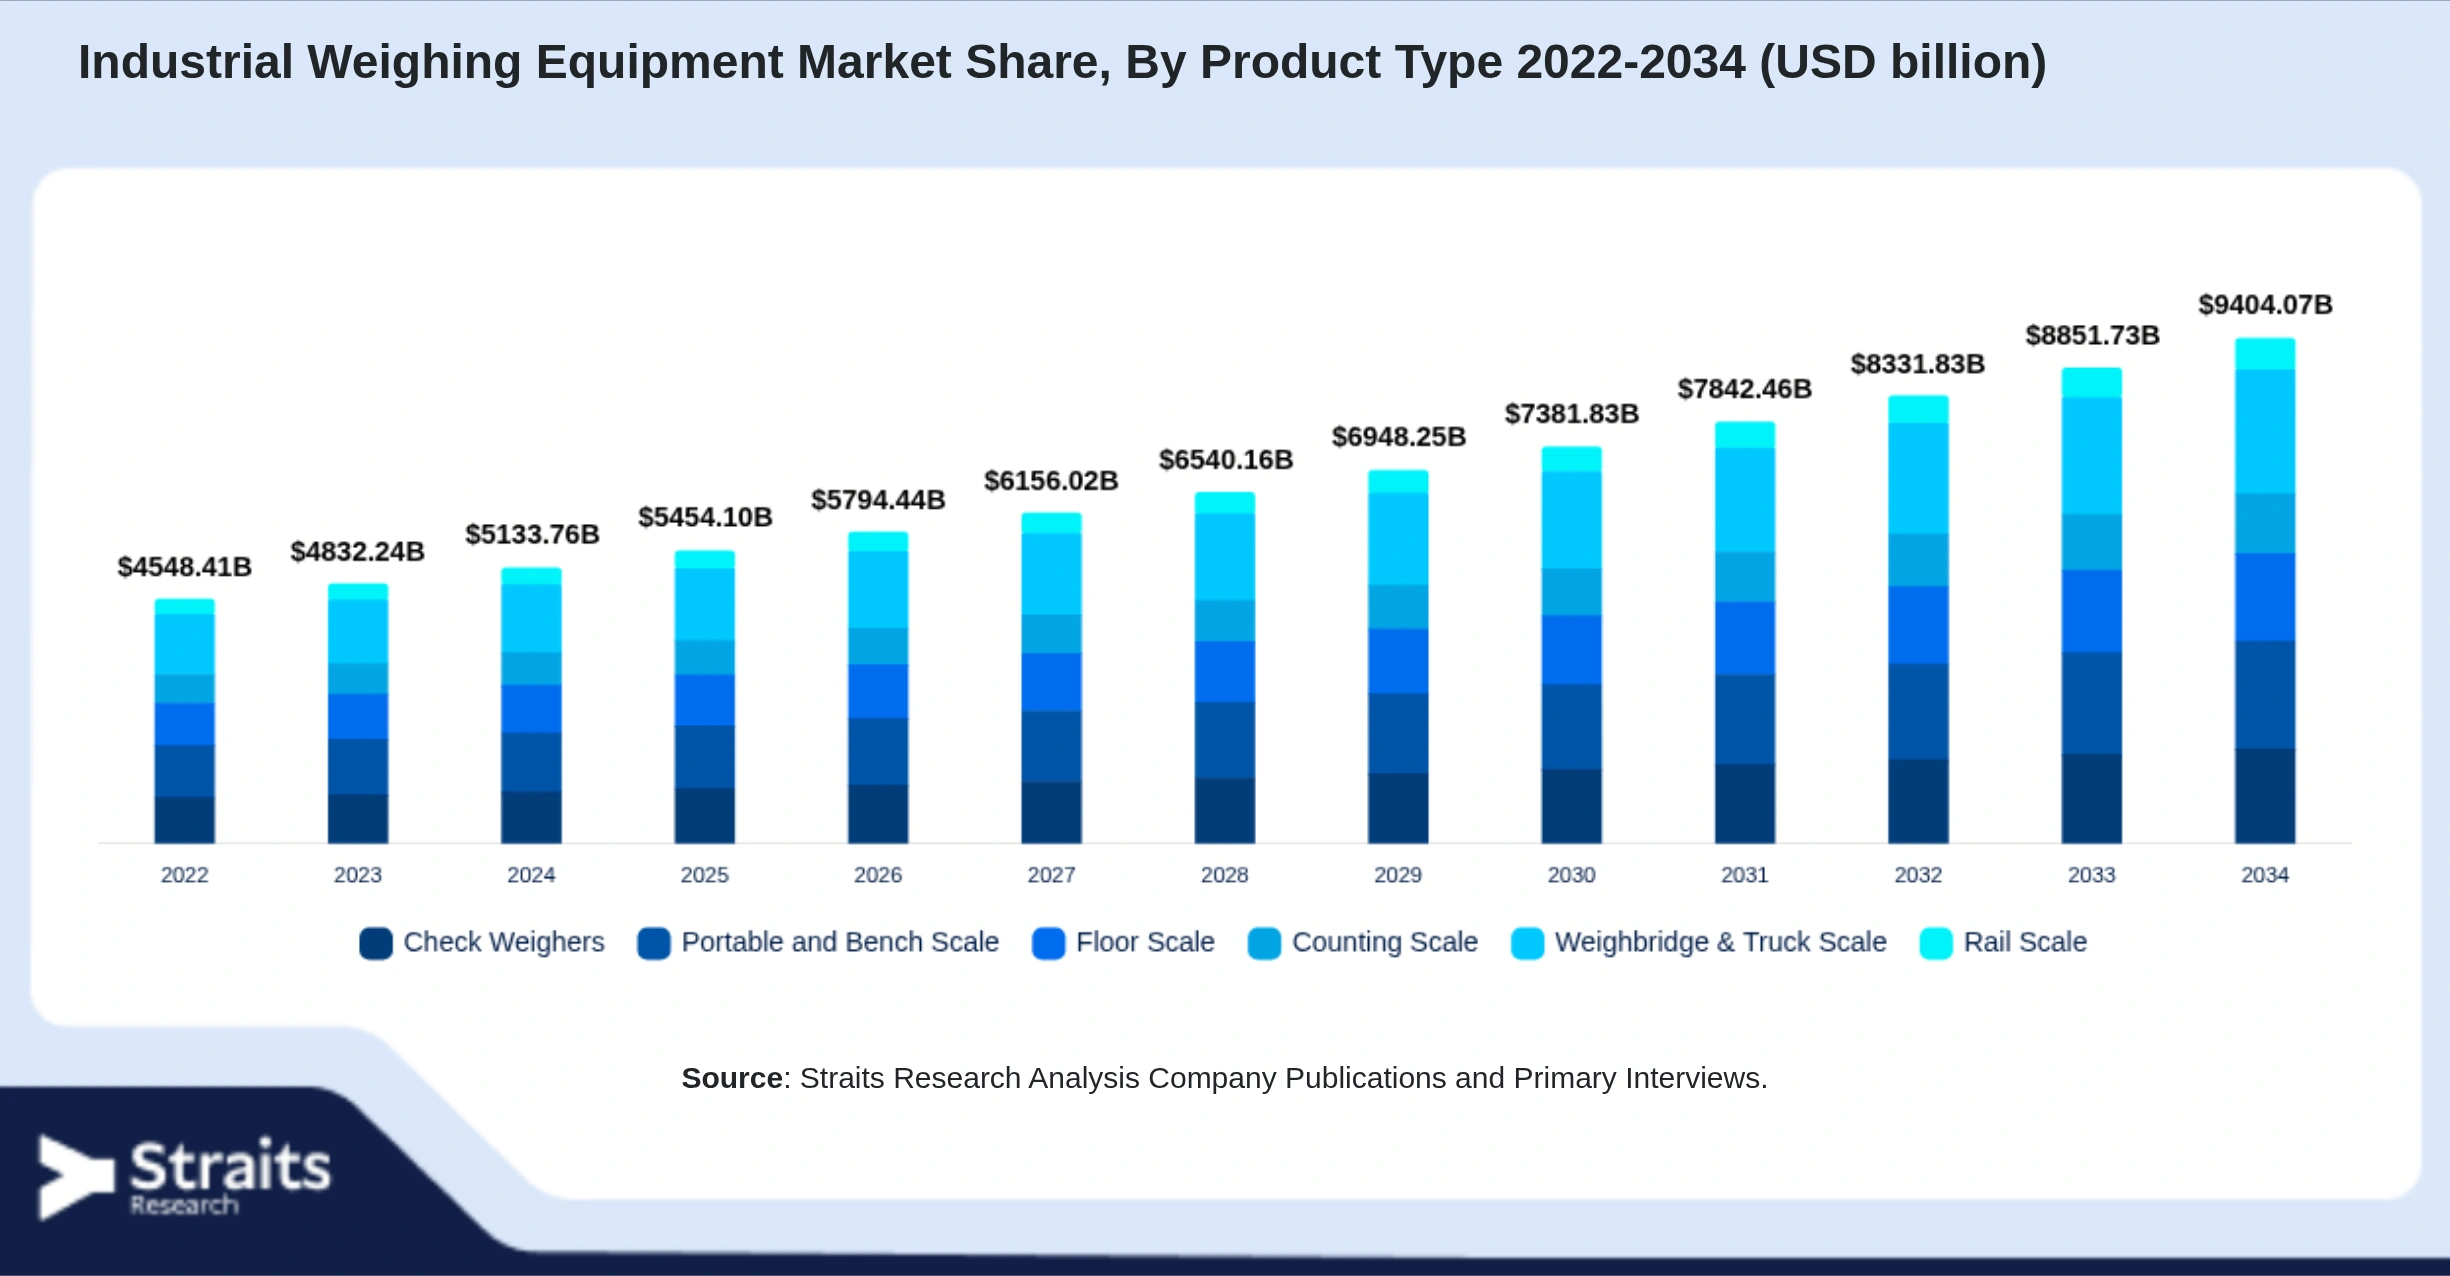This screenshot has width=2450, height=1276.
Task: Click the $6540.16B value label
Action: [1226, 460]
